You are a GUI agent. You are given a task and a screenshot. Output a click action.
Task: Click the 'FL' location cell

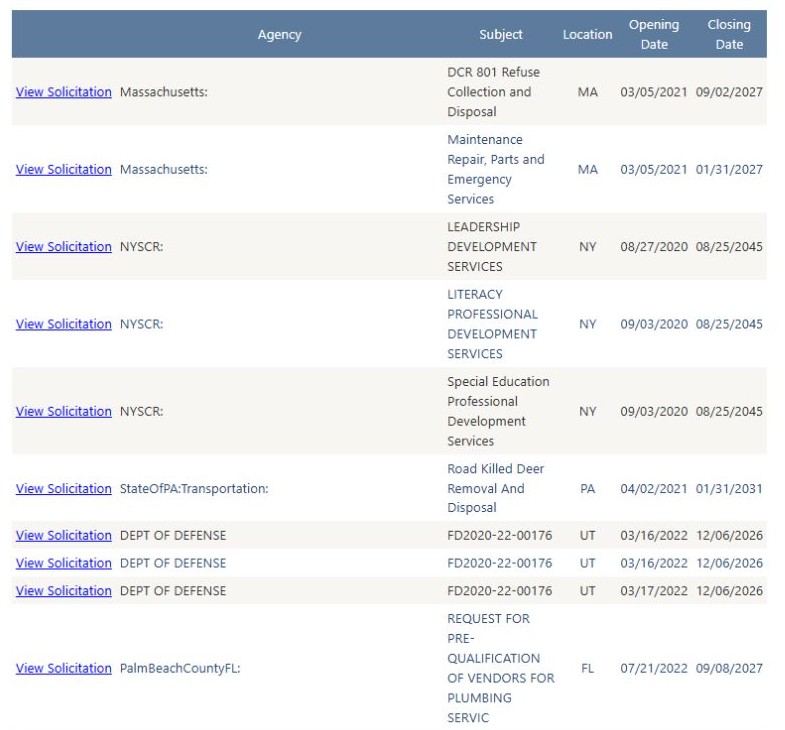coord(587,668)
